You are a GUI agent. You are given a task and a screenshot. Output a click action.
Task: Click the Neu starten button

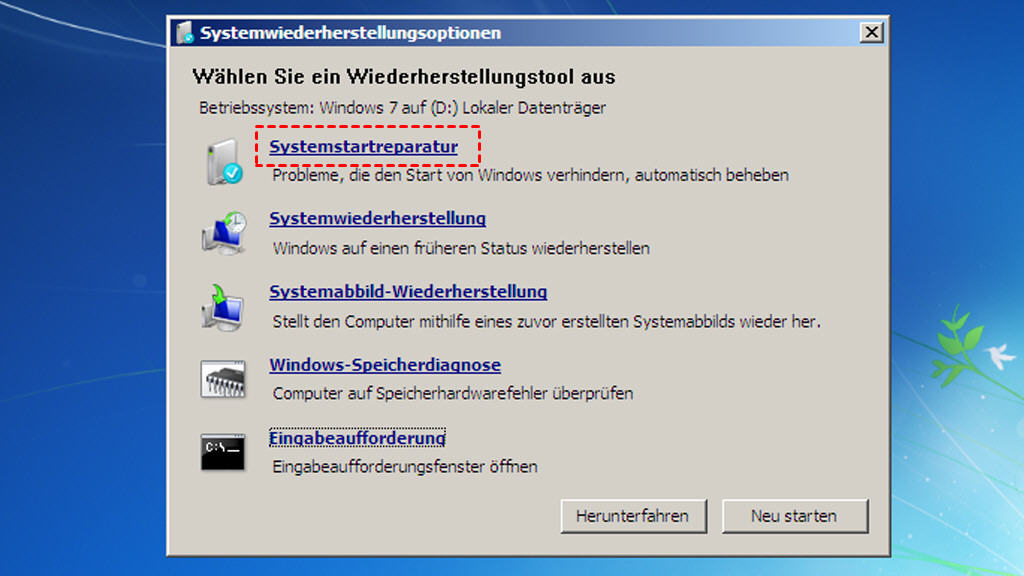(795, 516)
